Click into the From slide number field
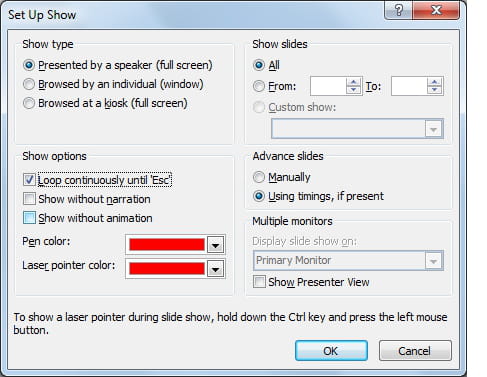Viewport: 487px width, 377px height. (x=328, y=86)
